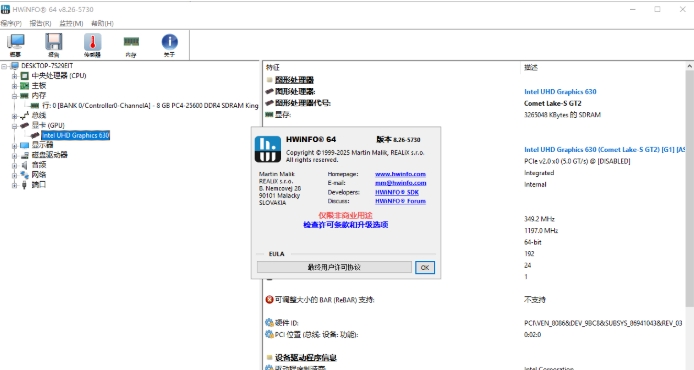Expand the 显示器 node

[x=14, y=145]
